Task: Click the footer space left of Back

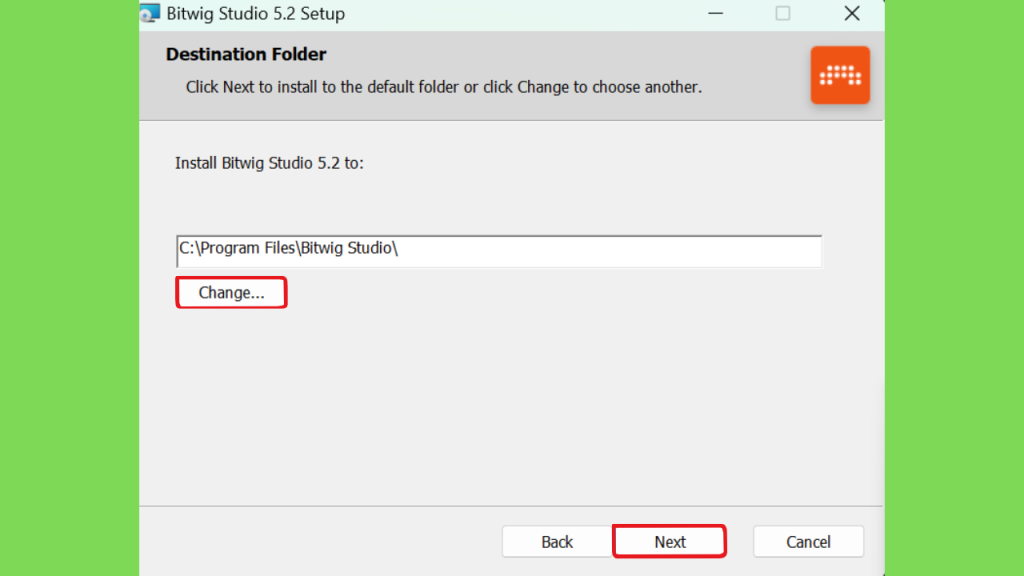Action: pos(320,541)
